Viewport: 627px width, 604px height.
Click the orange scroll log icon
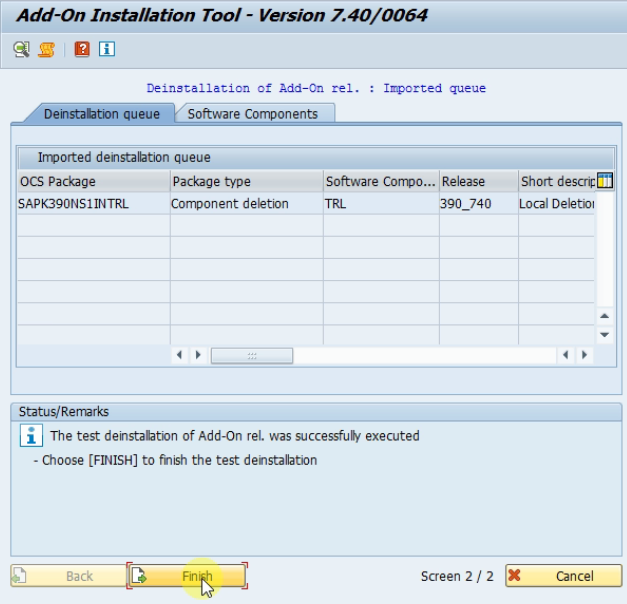pyautogui.click(x=46, y=49)
